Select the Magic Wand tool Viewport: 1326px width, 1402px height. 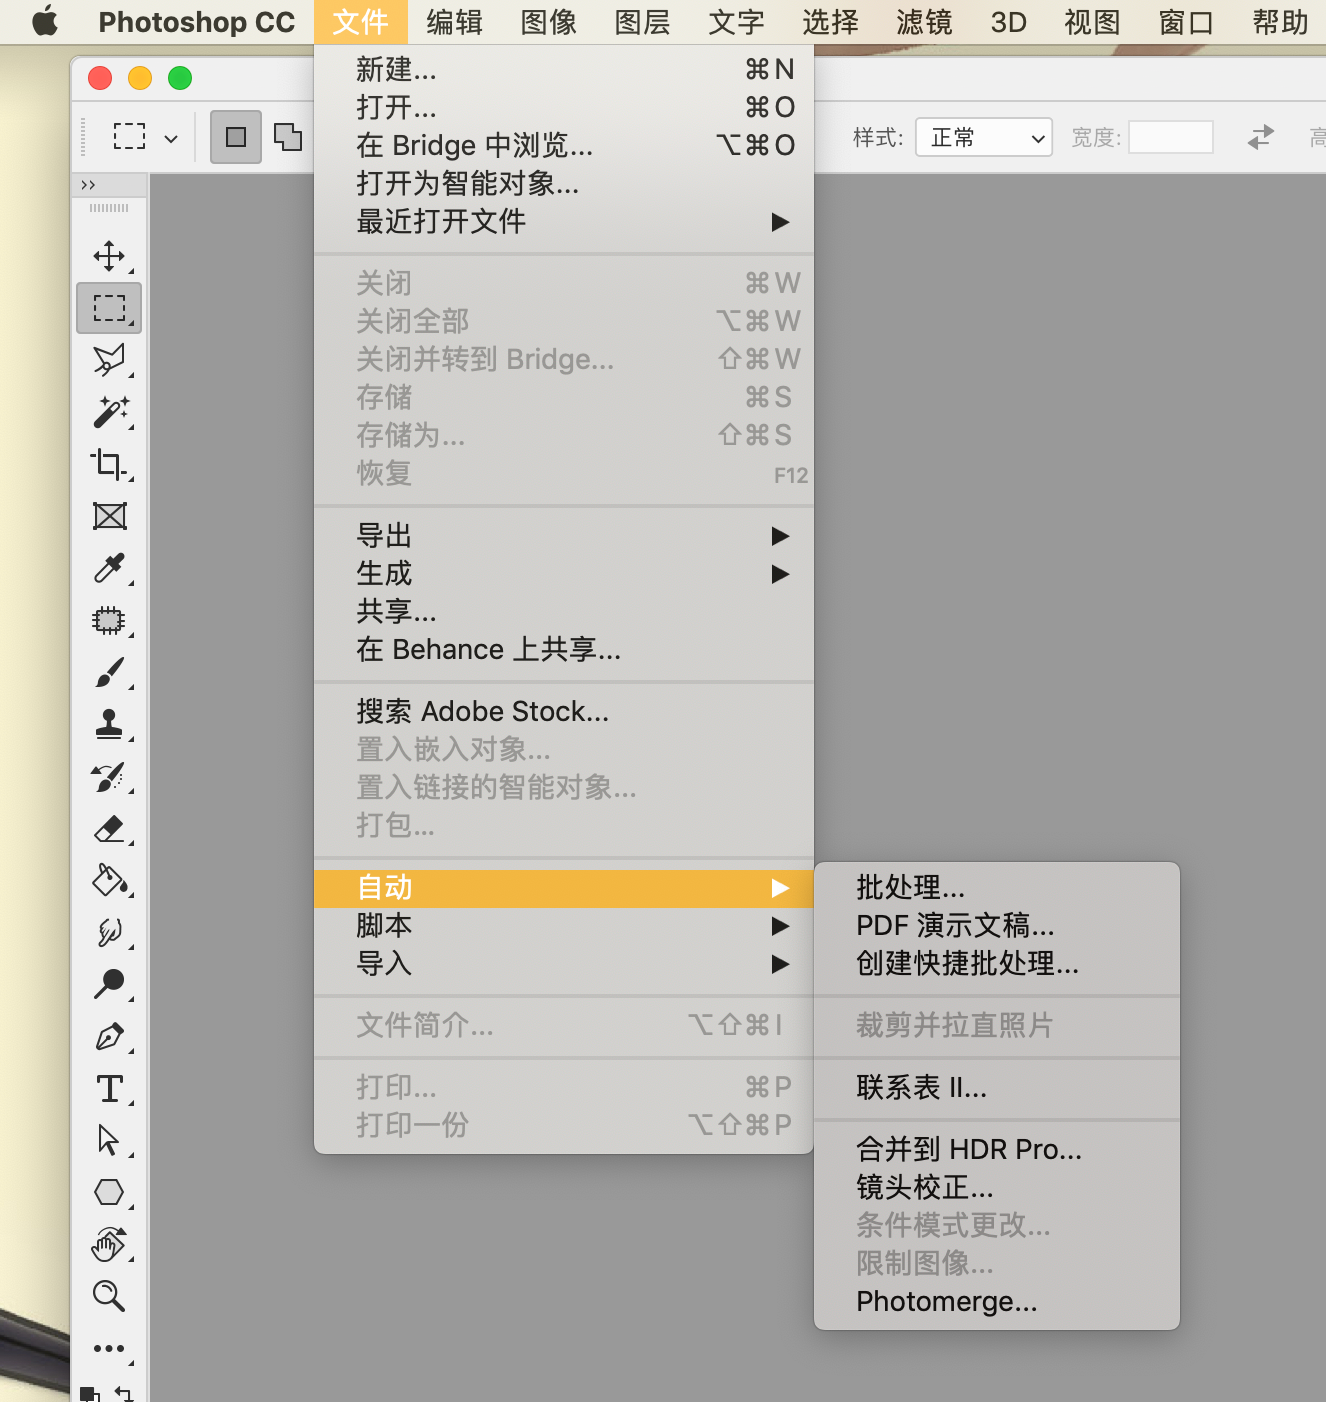[109, 412]
